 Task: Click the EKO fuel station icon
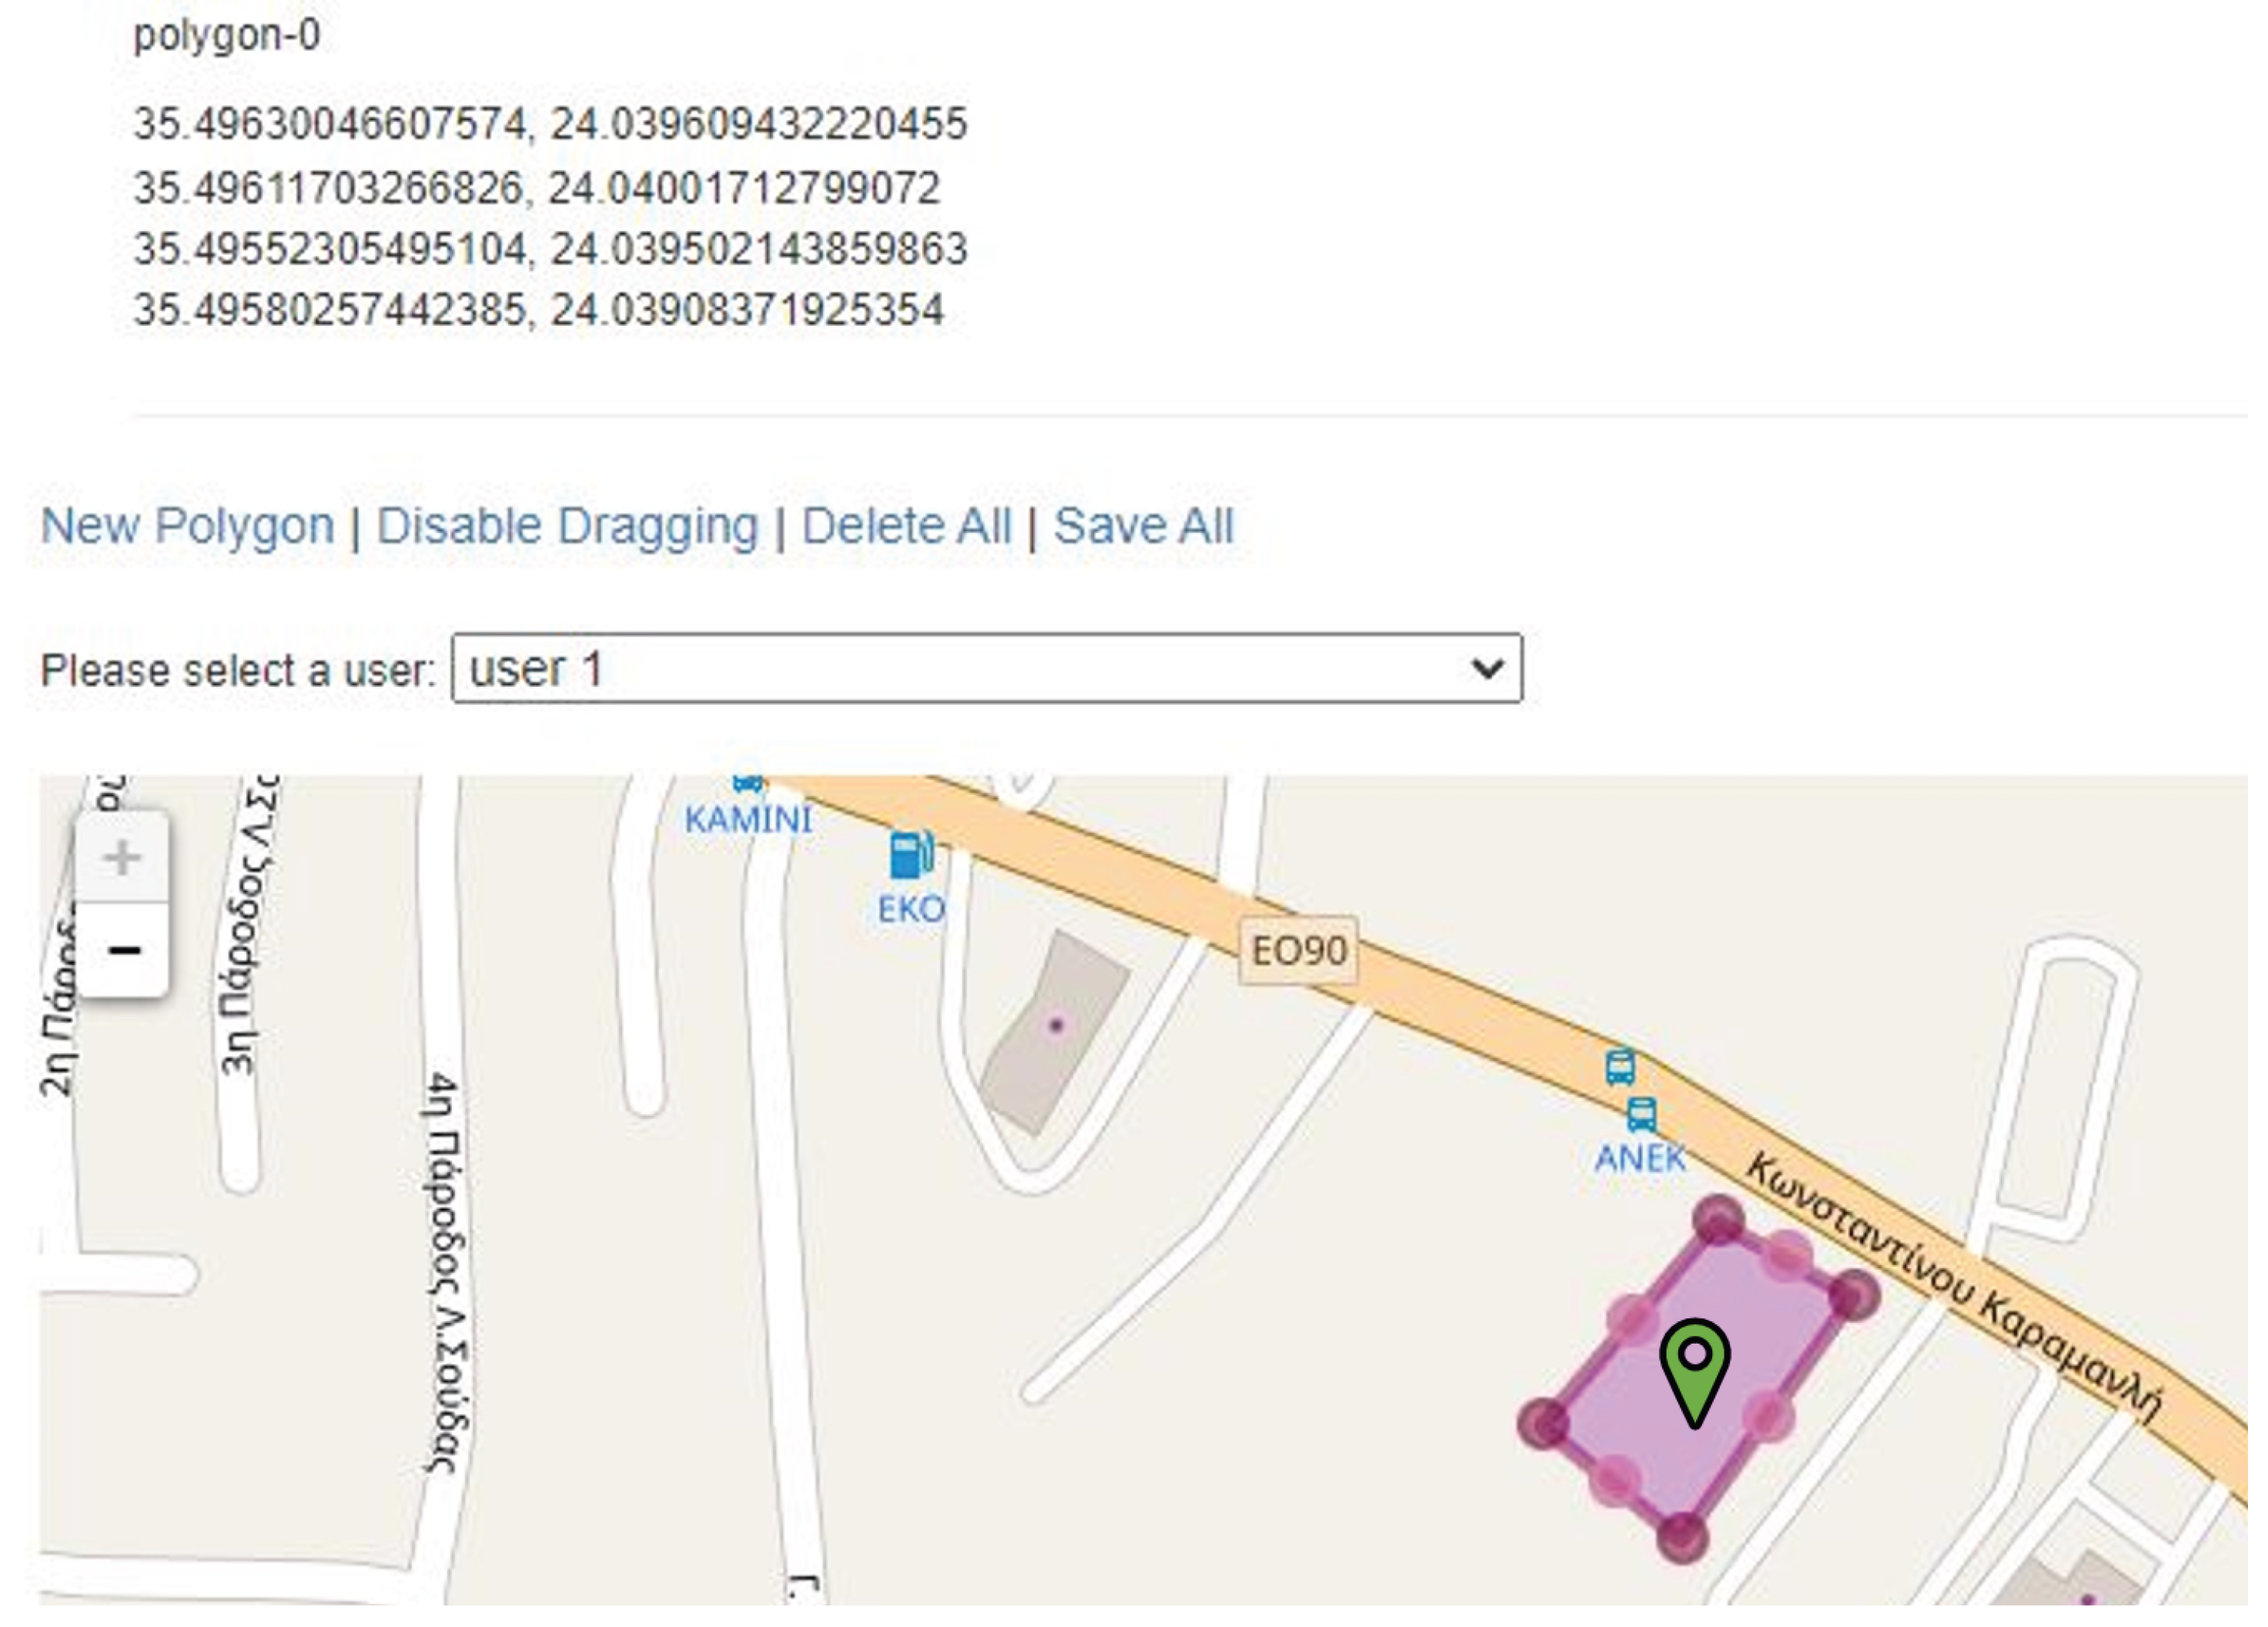click(x=911, y=855)
